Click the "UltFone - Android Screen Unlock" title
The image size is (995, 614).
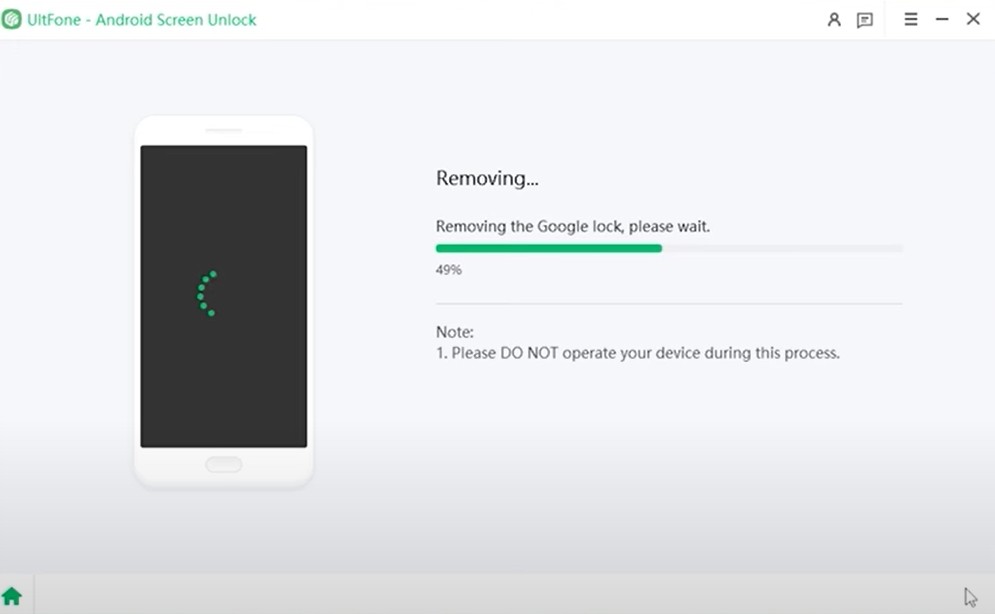142,19
